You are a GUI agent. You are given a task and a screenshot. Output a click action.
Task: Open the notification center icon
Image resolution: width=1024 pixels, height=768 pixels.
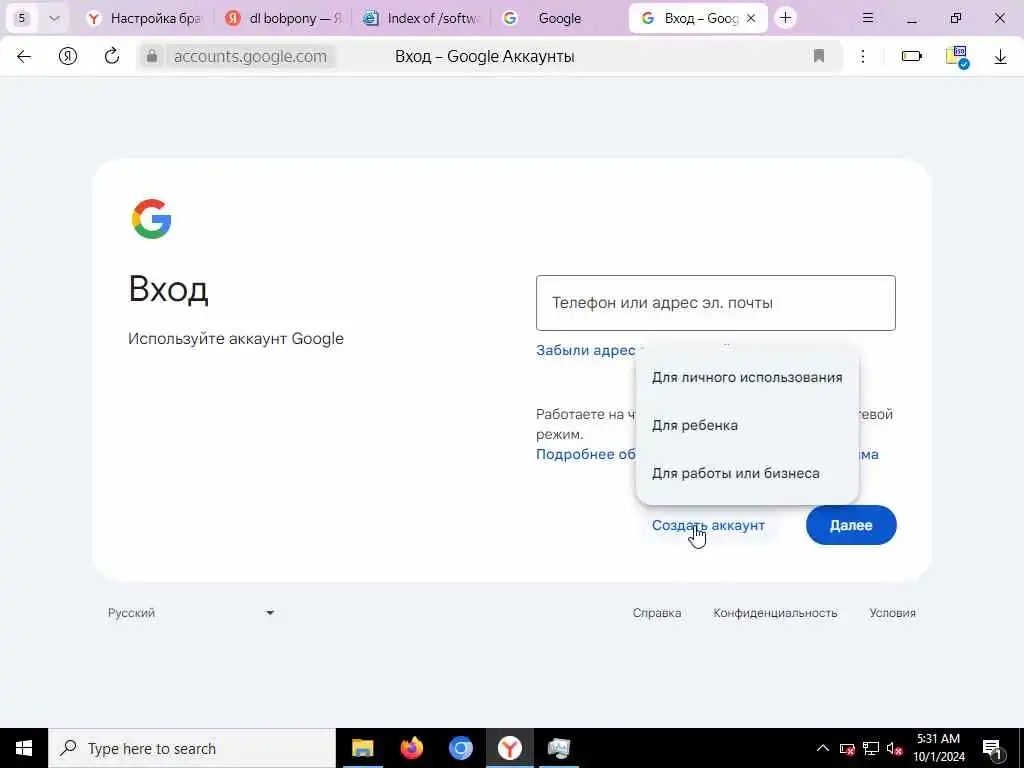pyautogui.click(x=992, y=749)
